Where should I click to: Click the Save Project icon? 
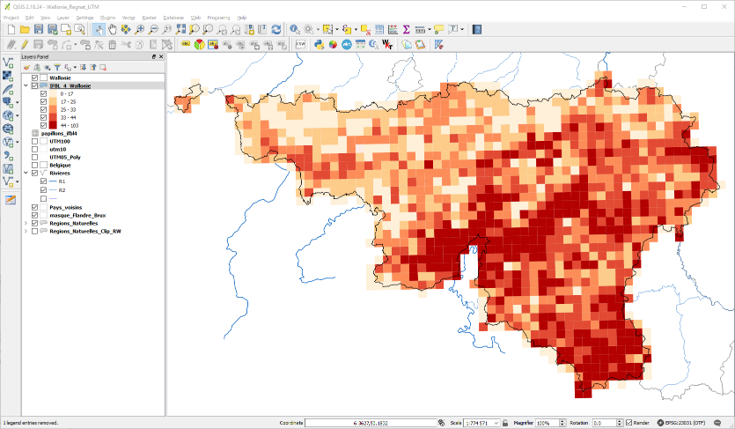(x=39, y=30)
